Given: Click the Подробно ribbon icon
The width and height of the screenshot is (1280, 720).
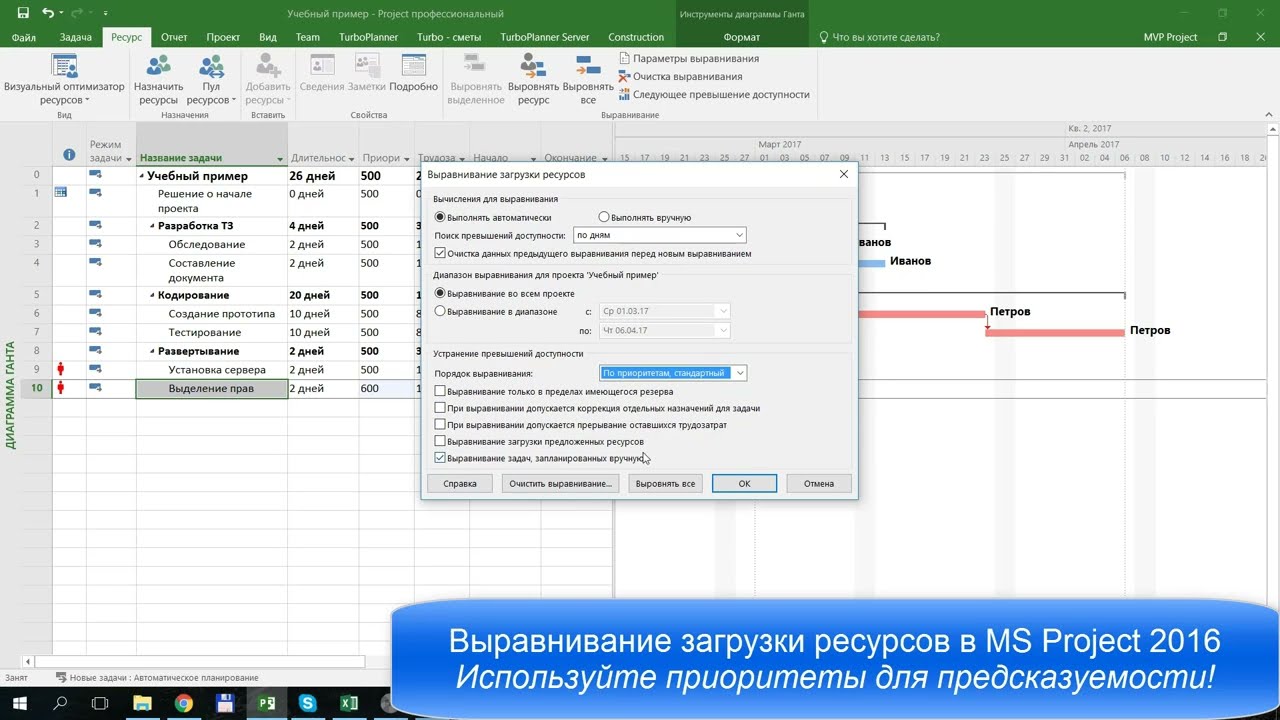Looking at the screenshot, I should click(x=413, y=66).
